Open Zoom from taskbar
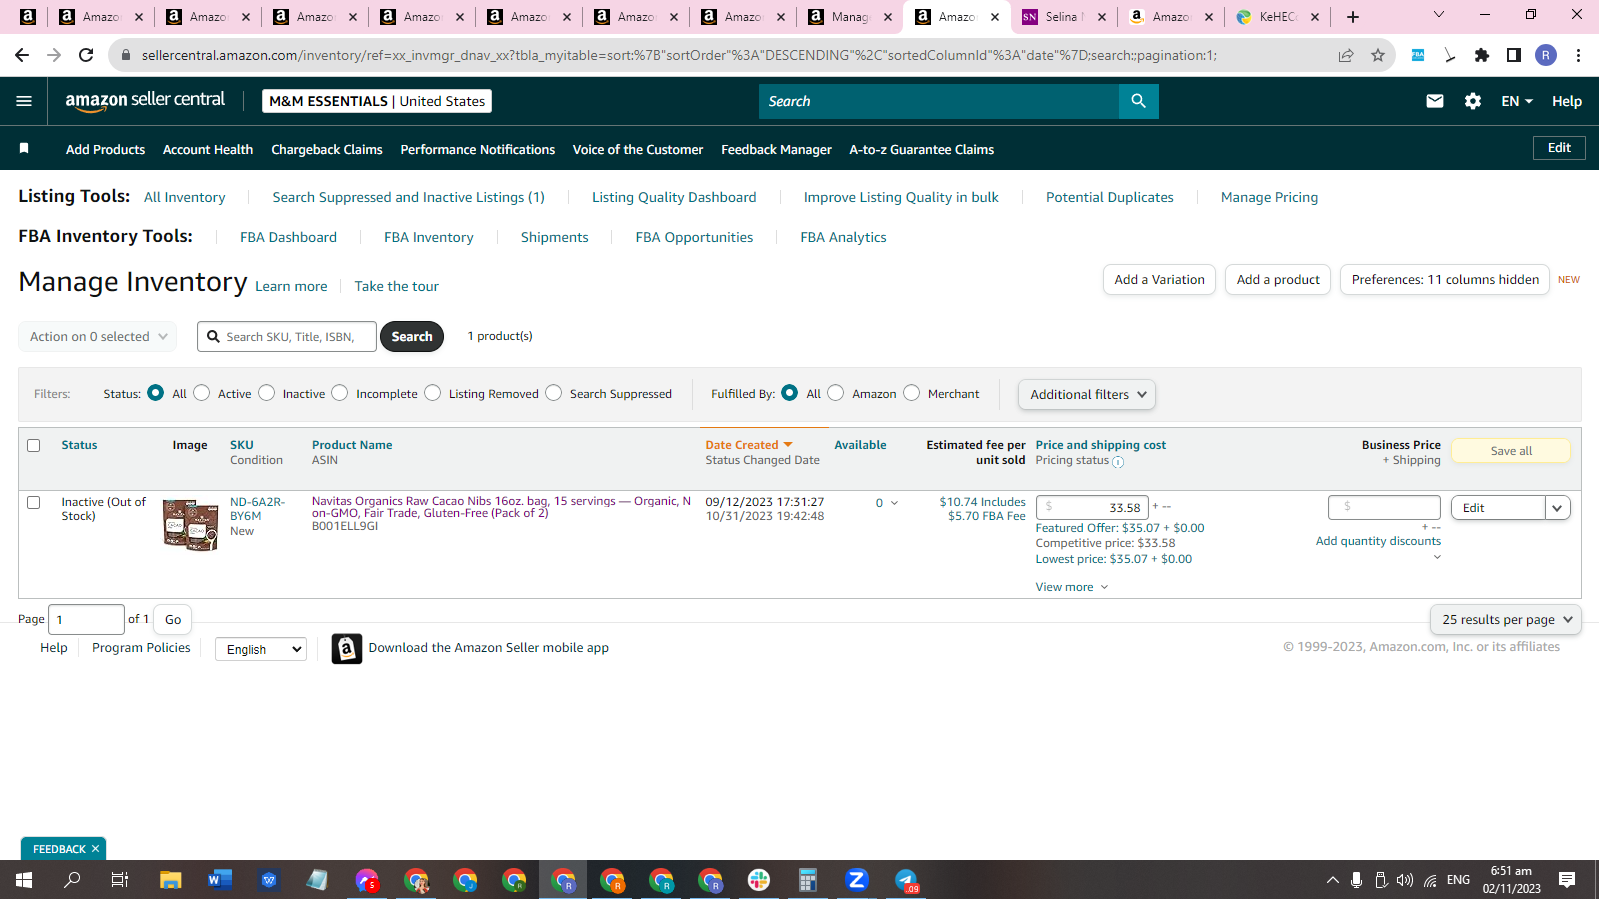Image resolution: width=1599 pixels, height=899 pixels. [857, 880]
